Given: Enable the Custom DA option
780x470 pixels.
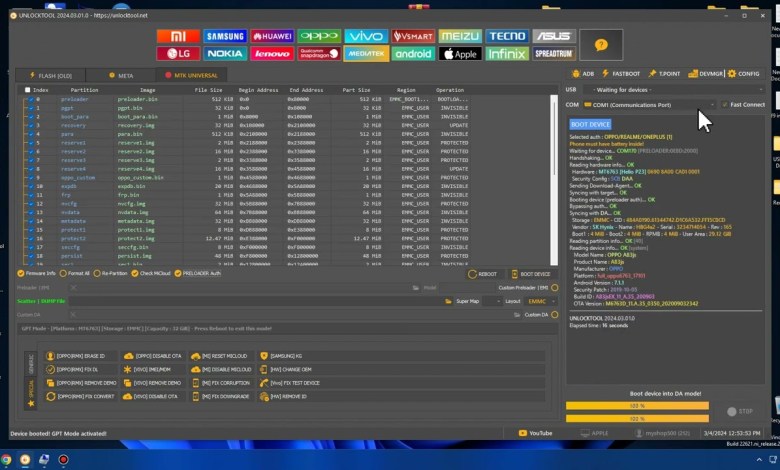Looking at the screenshot, I should click(x=555, y=315).
